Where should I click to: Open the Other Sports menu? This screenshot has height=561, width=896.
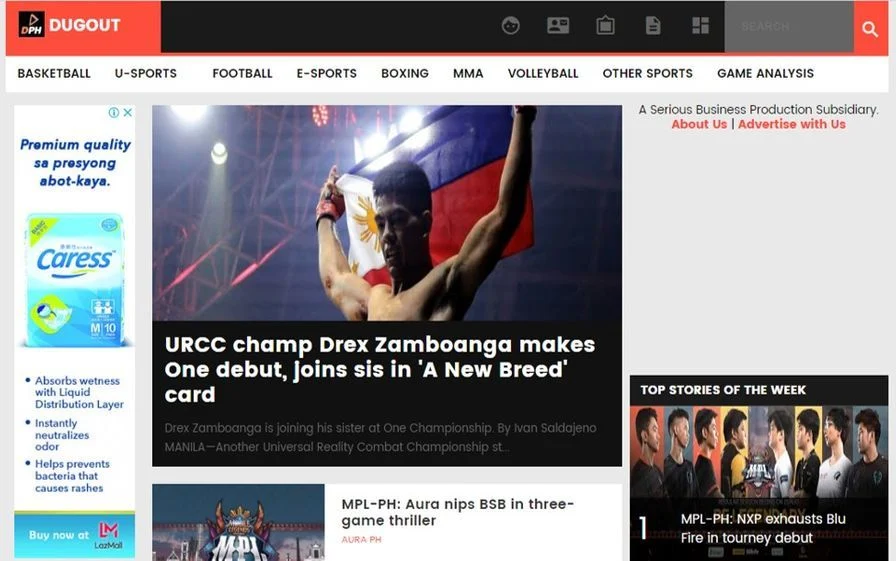pos(647,74)
